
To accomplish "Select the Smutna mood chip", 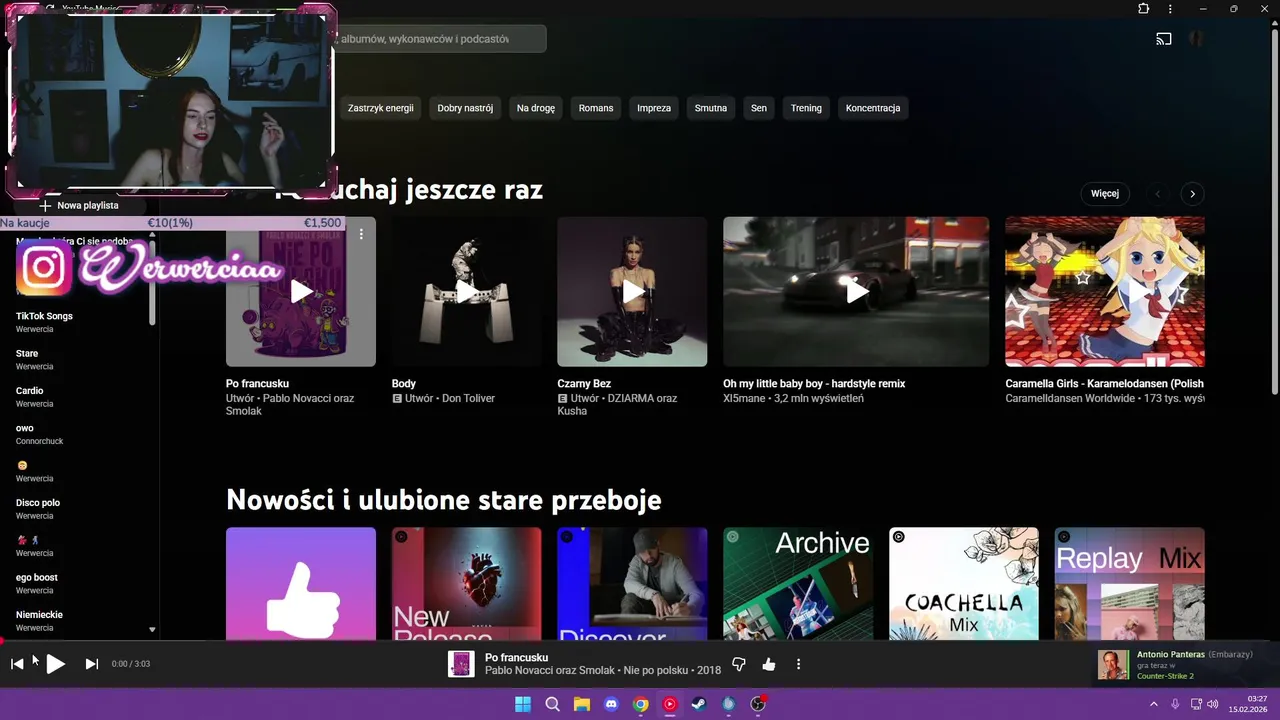I will (711, 108).
